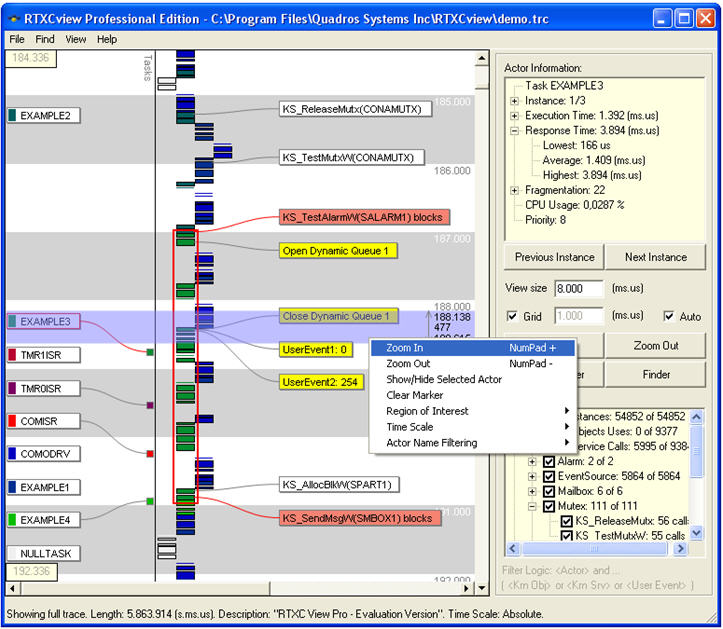The height and width of the screenshot is (629, 723).
Task: Choose Show/Hide Selected Actor
Action: click(x=473, y=380)
